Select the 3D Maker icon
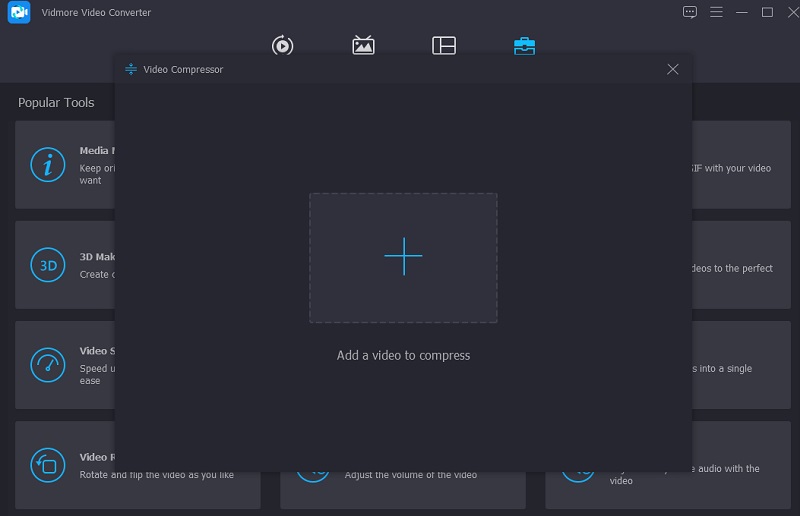Viewport: 800px width, 516px height. point(47,265)
